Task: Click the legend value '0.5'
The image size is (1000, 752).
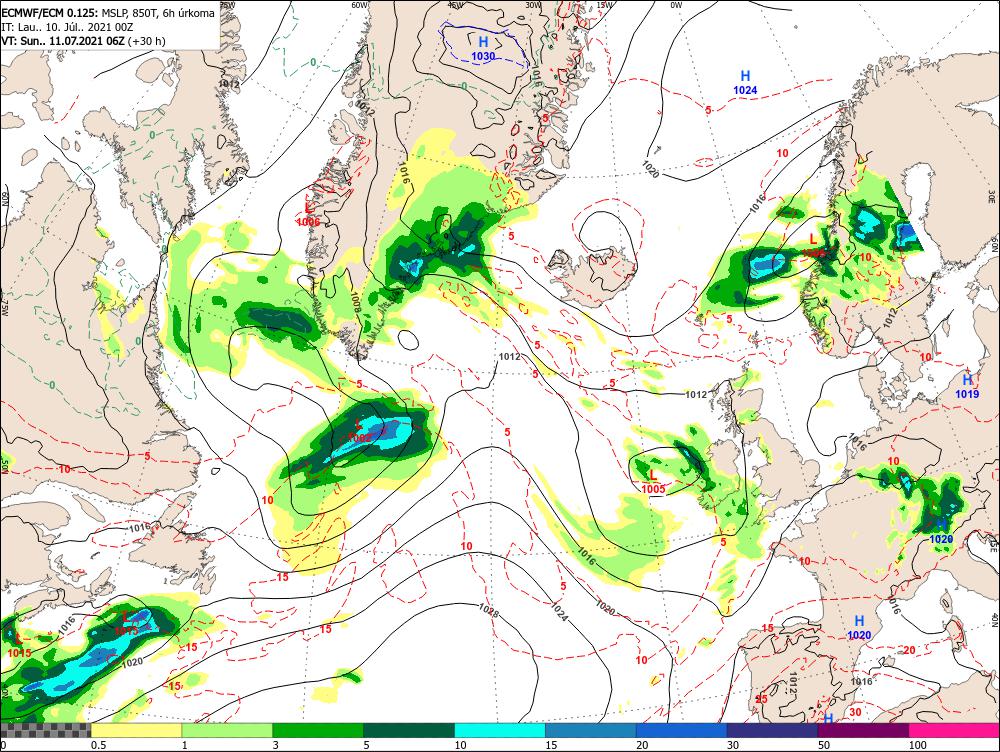Action: pyautogui.click(x=98, y=745)
